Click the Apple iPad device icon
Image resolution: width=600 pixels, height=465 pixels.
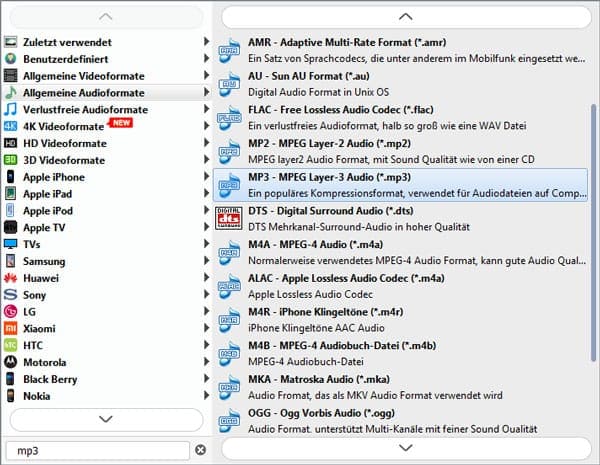(10, 194)
